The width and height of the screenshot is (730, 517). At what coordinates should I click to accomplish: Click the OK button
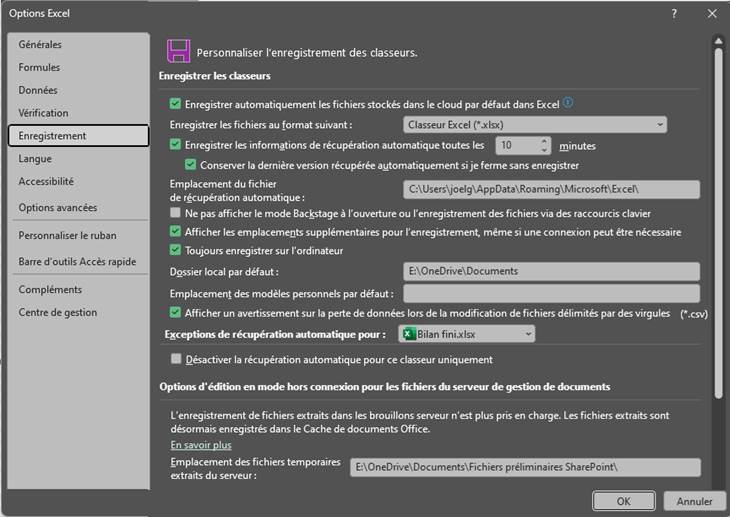pyautogui.click(x=623, y=501)
